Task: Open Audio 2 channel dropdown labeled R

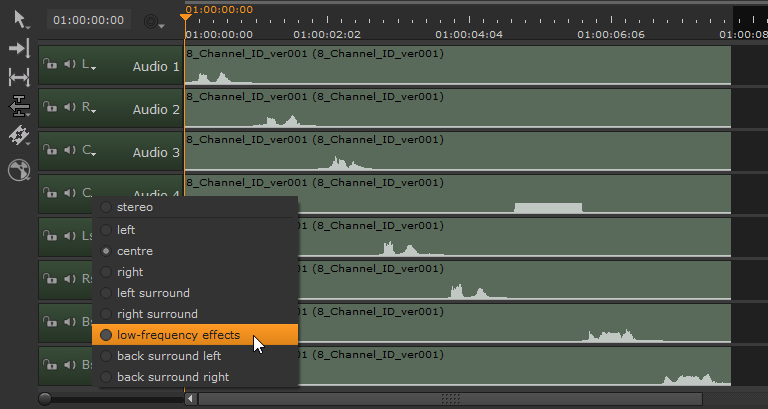Action: (90, 109)
